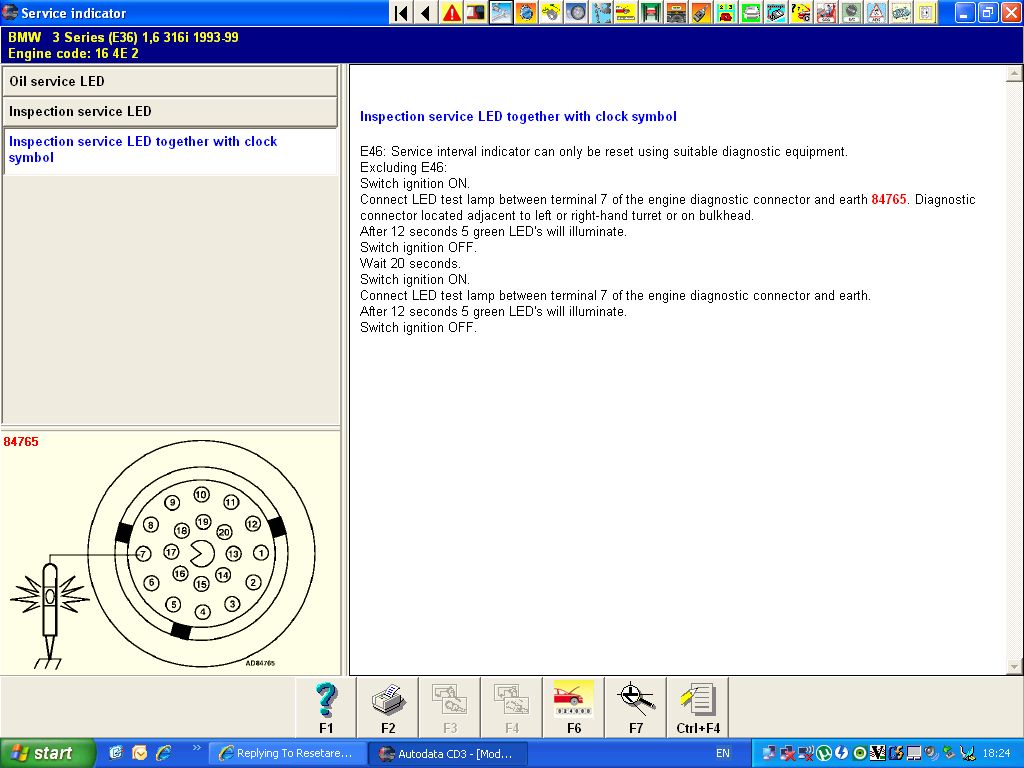
Task: Expand the quick launch chevron on taskbar
Action: (x=196, y=748)
